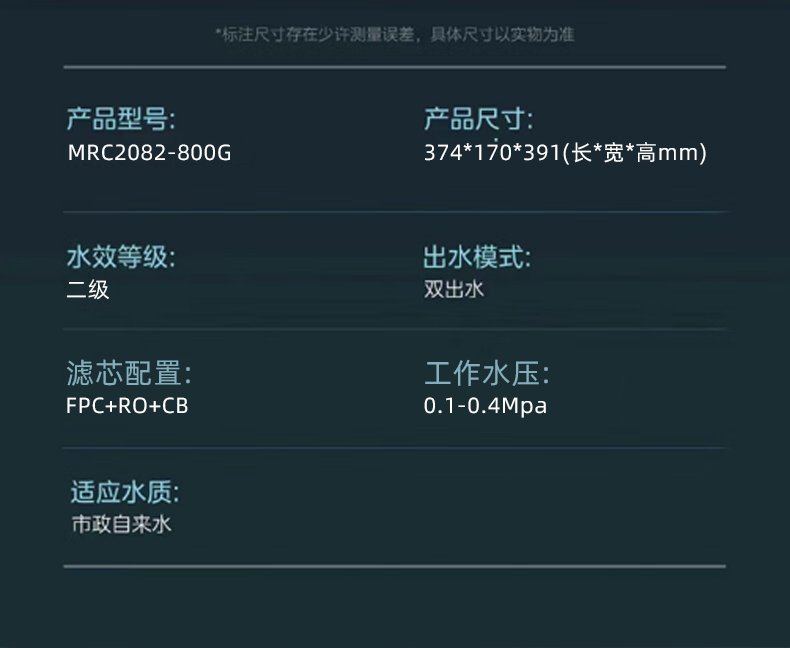Select the model number MRC2082-800G
This screenshot has height=648, width=790.
tap(150, 153)
